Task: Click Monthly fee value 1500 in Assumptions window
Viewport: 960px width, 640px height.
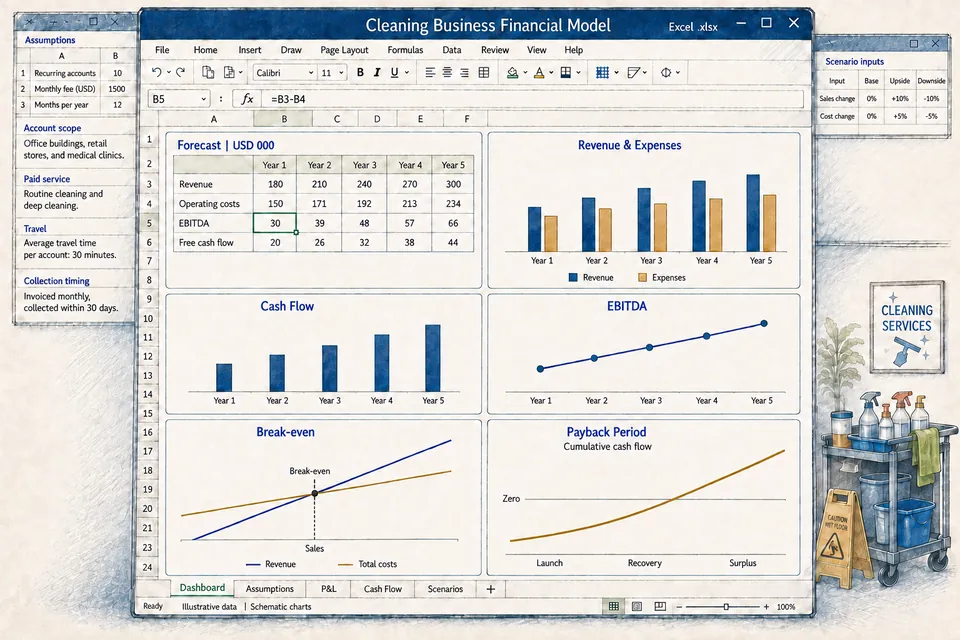Action: point(117,89)
